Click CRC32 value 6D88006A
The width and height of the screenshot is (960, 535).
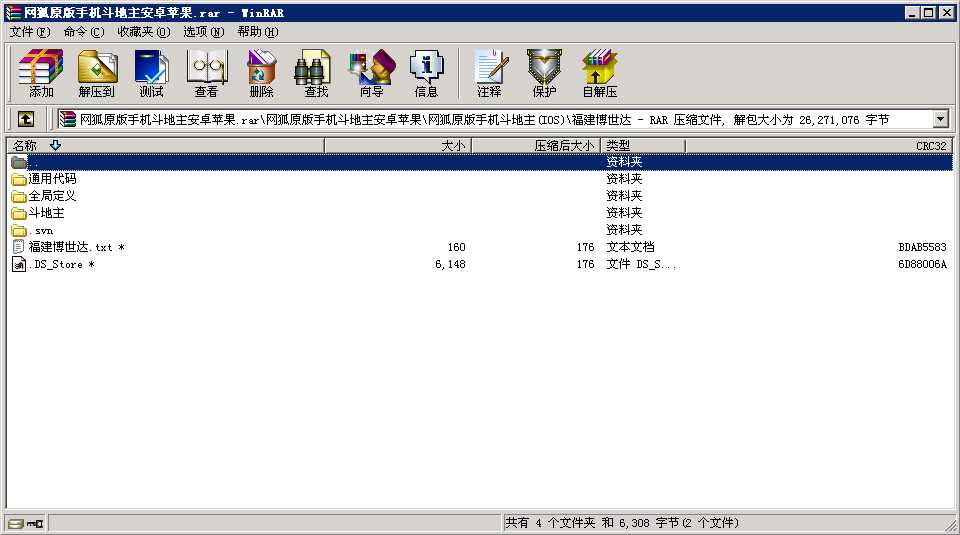(922, 264)
